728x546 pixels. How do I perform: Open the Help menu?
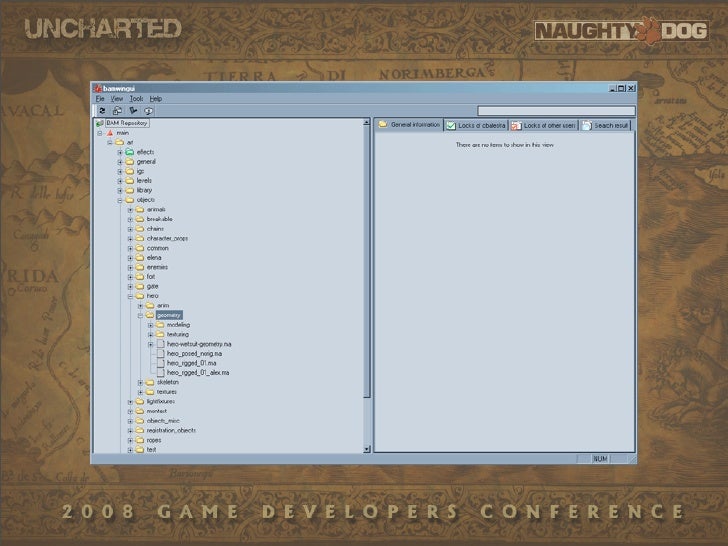click(x=156, y=99)
